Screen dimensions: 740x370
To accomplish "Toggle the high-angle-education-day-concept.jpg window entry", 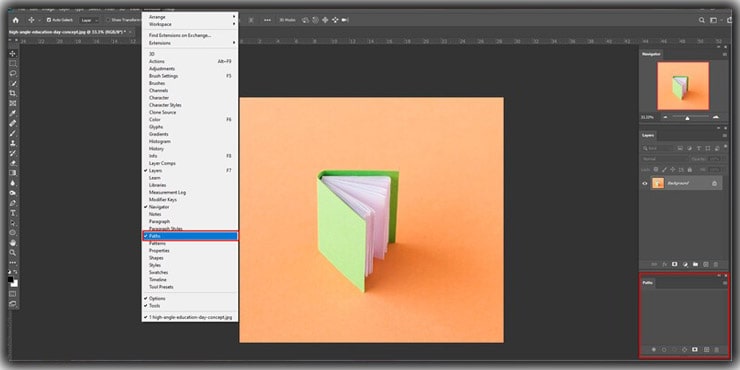I will [190, 318].
